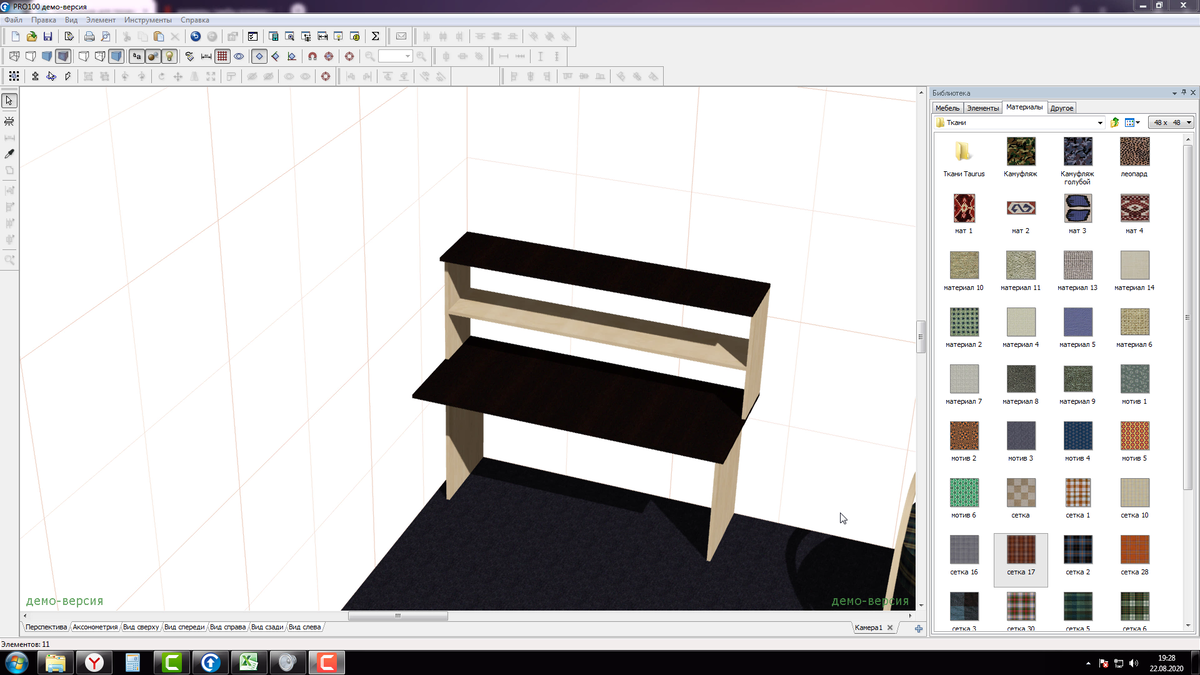Open the Правка menu
Viewport: 1200px width, 675px height.
[43, 20]
